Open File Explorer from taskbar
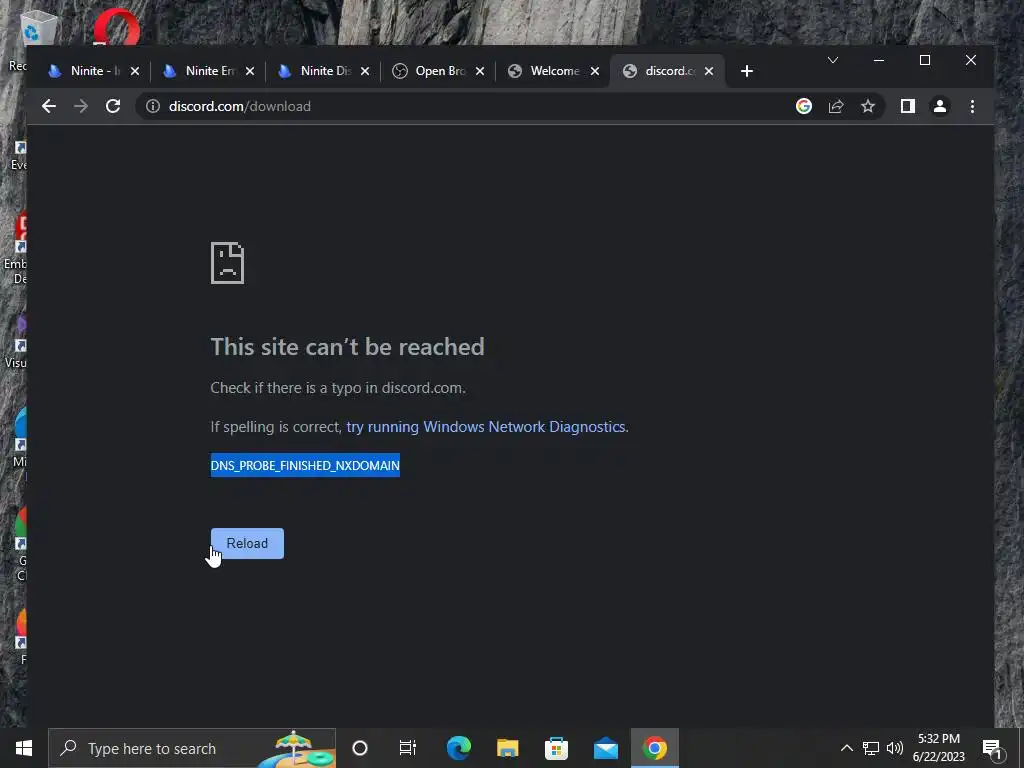Image resolution: width=1024 pixels, height=768 pixels. (x=507, y=748)
